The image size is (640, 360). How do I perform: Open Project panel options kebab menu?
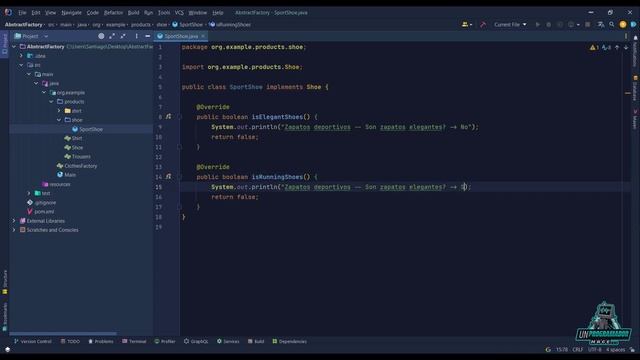coord(136,36)
